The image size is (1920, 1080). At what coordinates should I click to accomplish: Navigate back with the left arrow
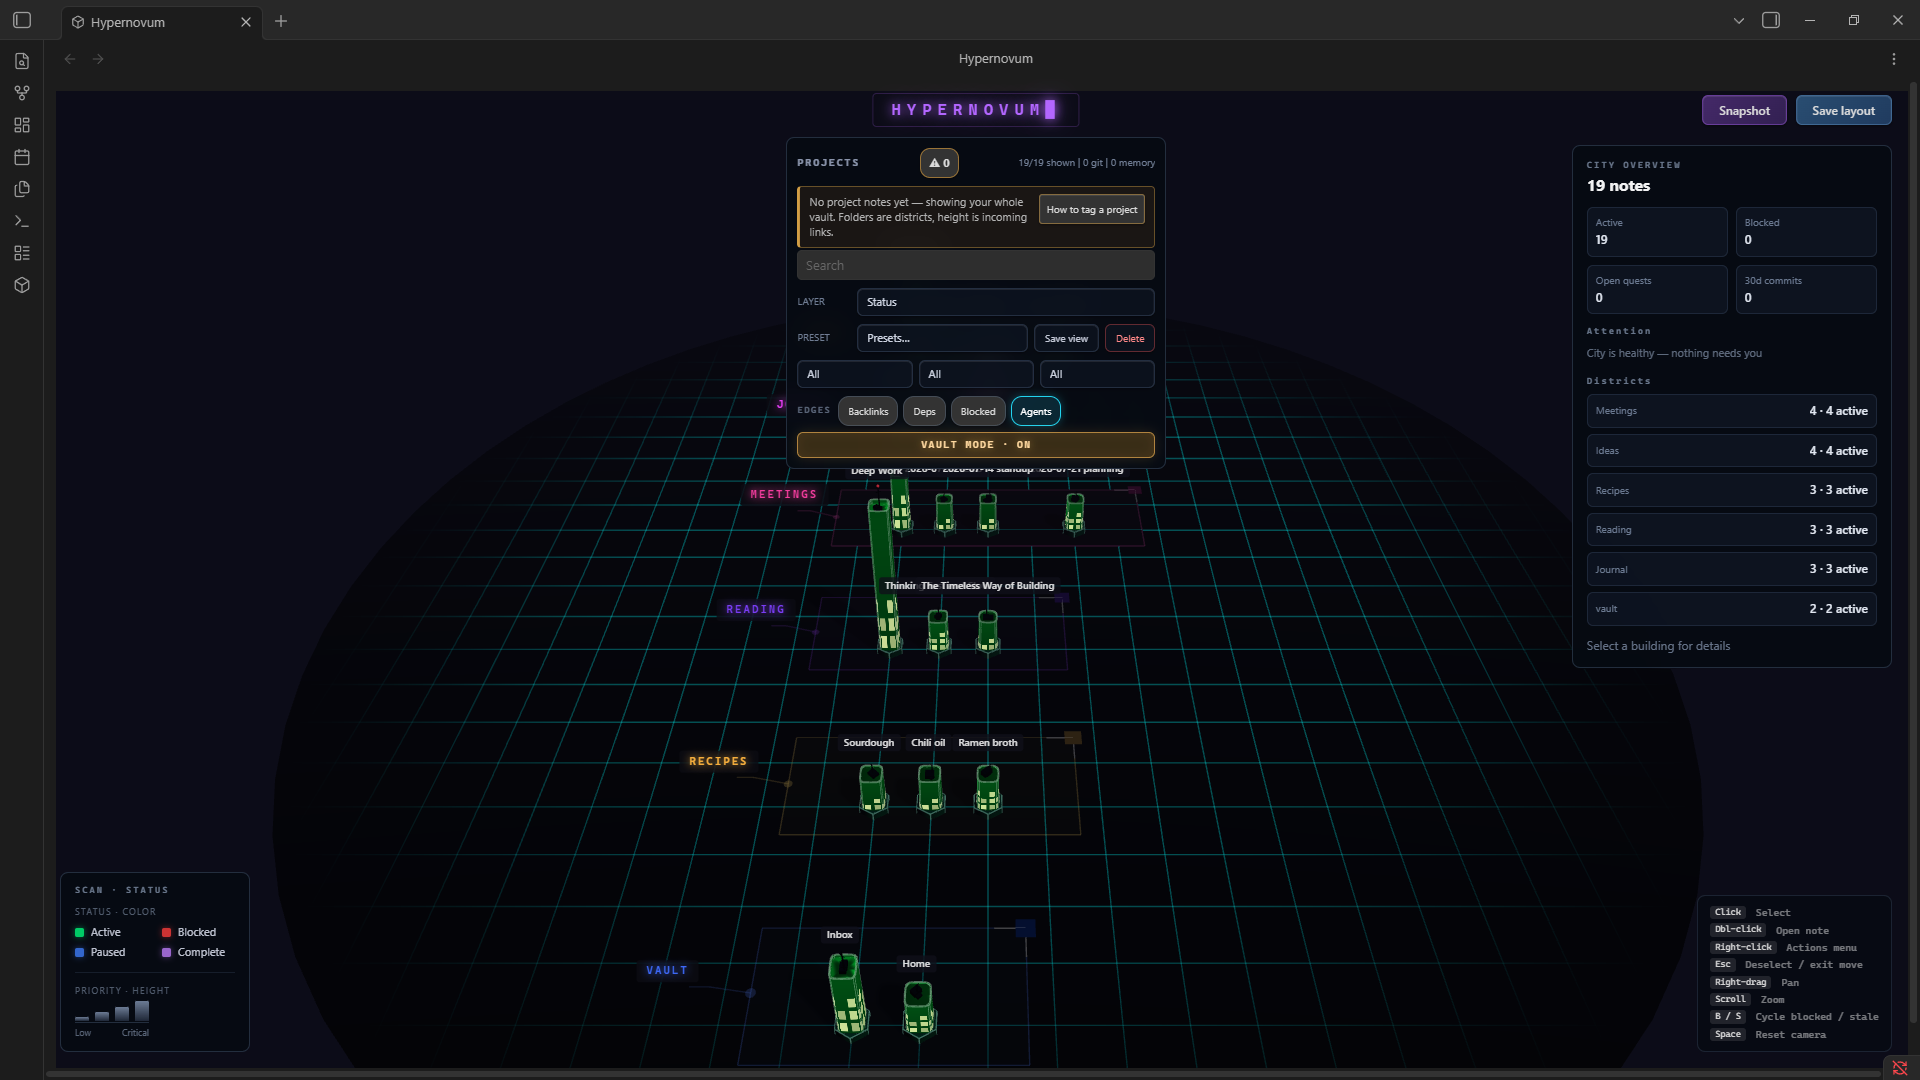tap(70, 59)
